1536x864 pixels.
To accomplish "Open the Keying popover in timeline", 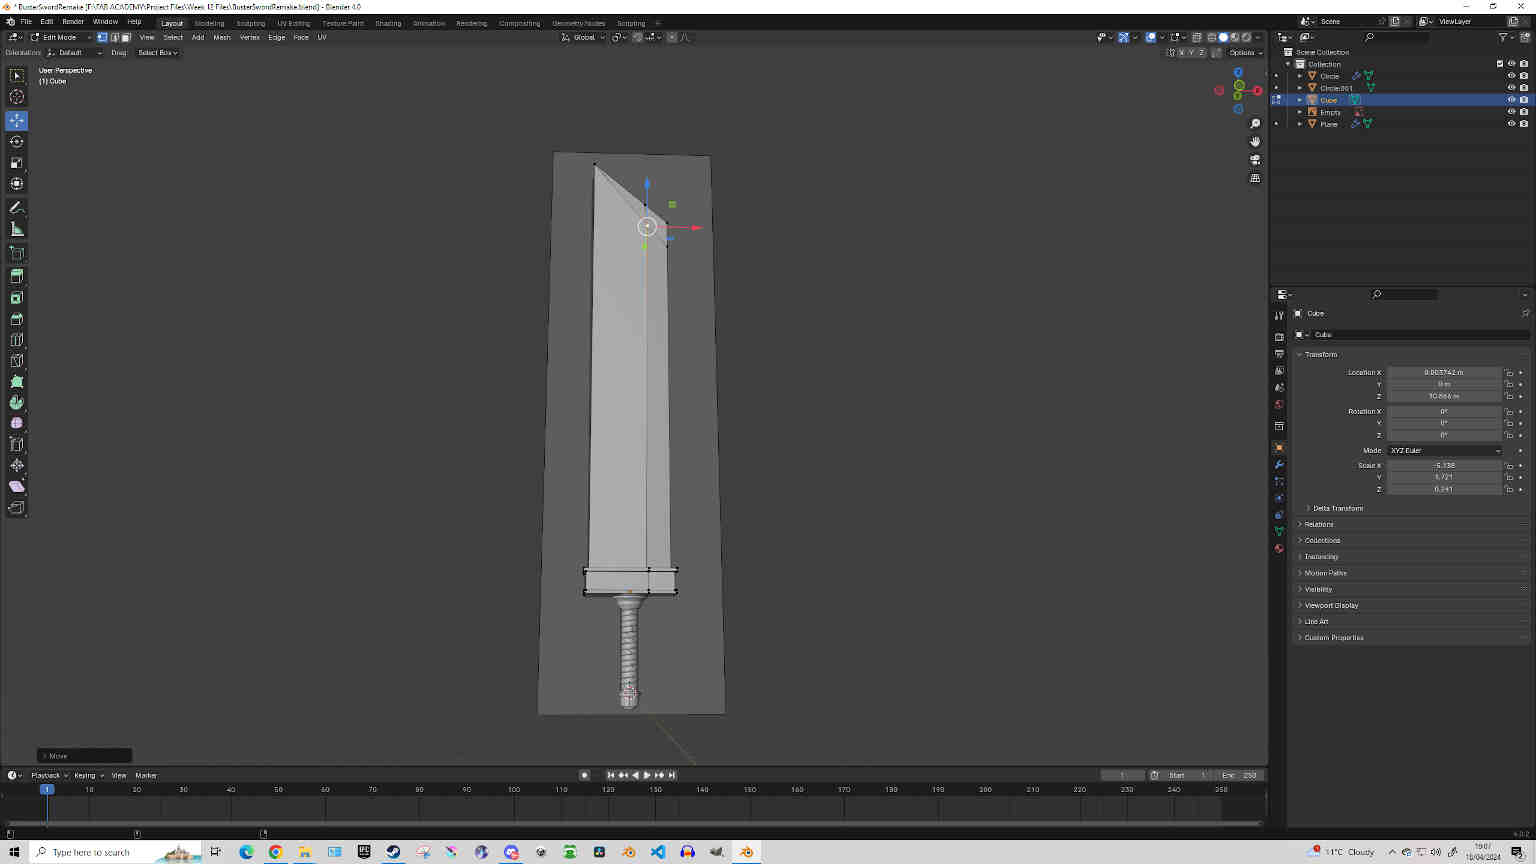I will point(88,775).
